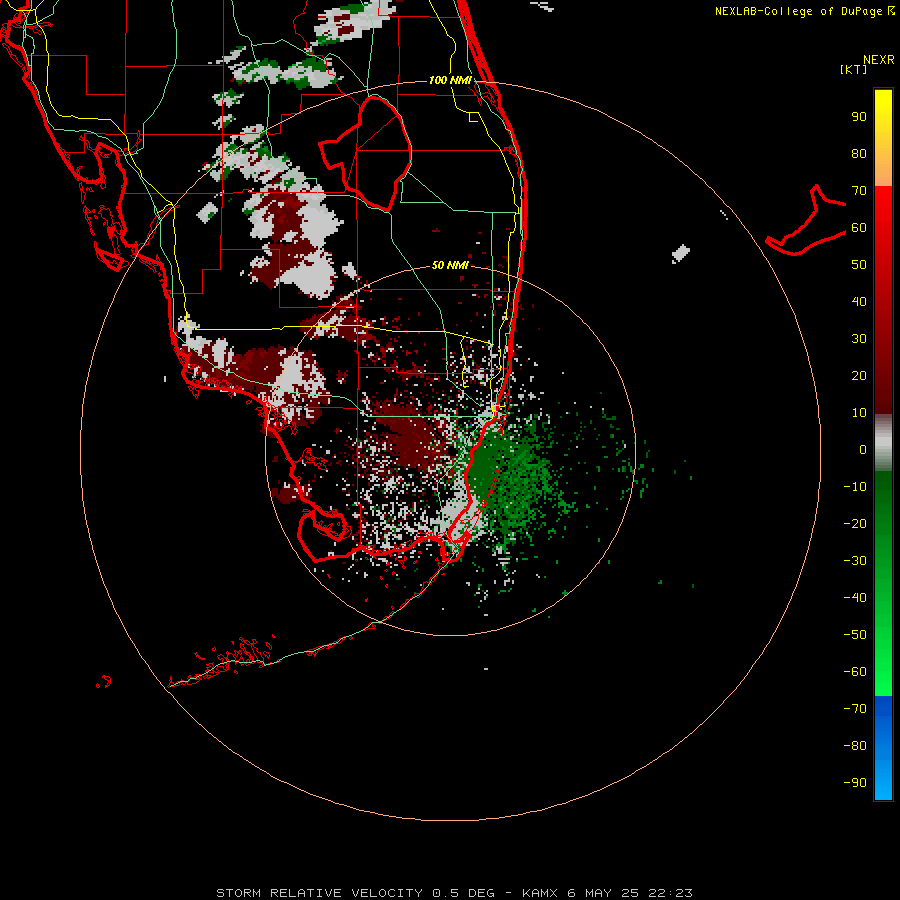Viewport: 900px width, 900px height.
Task: Click the 50 NMI range ring label
Action: [x=450, y=265]
